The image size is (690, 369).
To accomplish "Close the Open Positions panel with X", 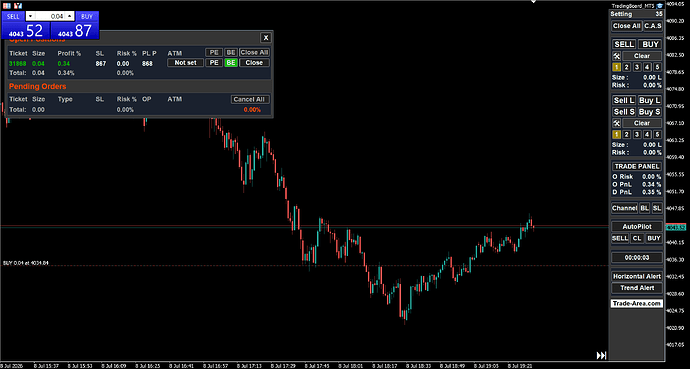I will click(x=265, y=38).
